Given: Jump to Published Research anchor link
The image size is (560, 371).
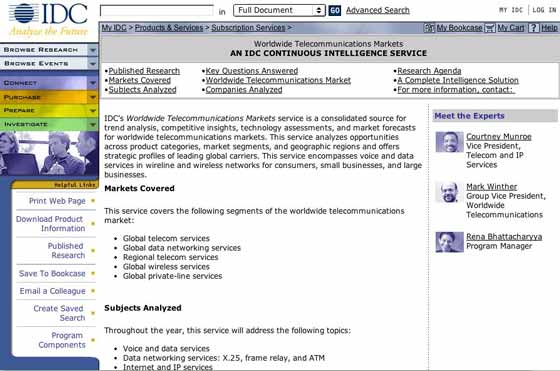Looking at the screenshot, I should point(144,71).
